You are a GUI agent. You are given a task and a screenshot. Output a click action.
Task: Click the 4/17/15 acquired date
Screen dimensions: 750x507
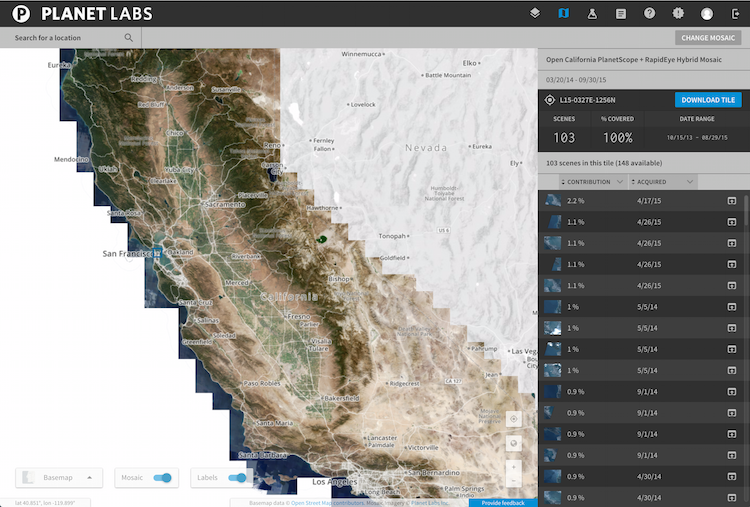click(x=649, y=201)
